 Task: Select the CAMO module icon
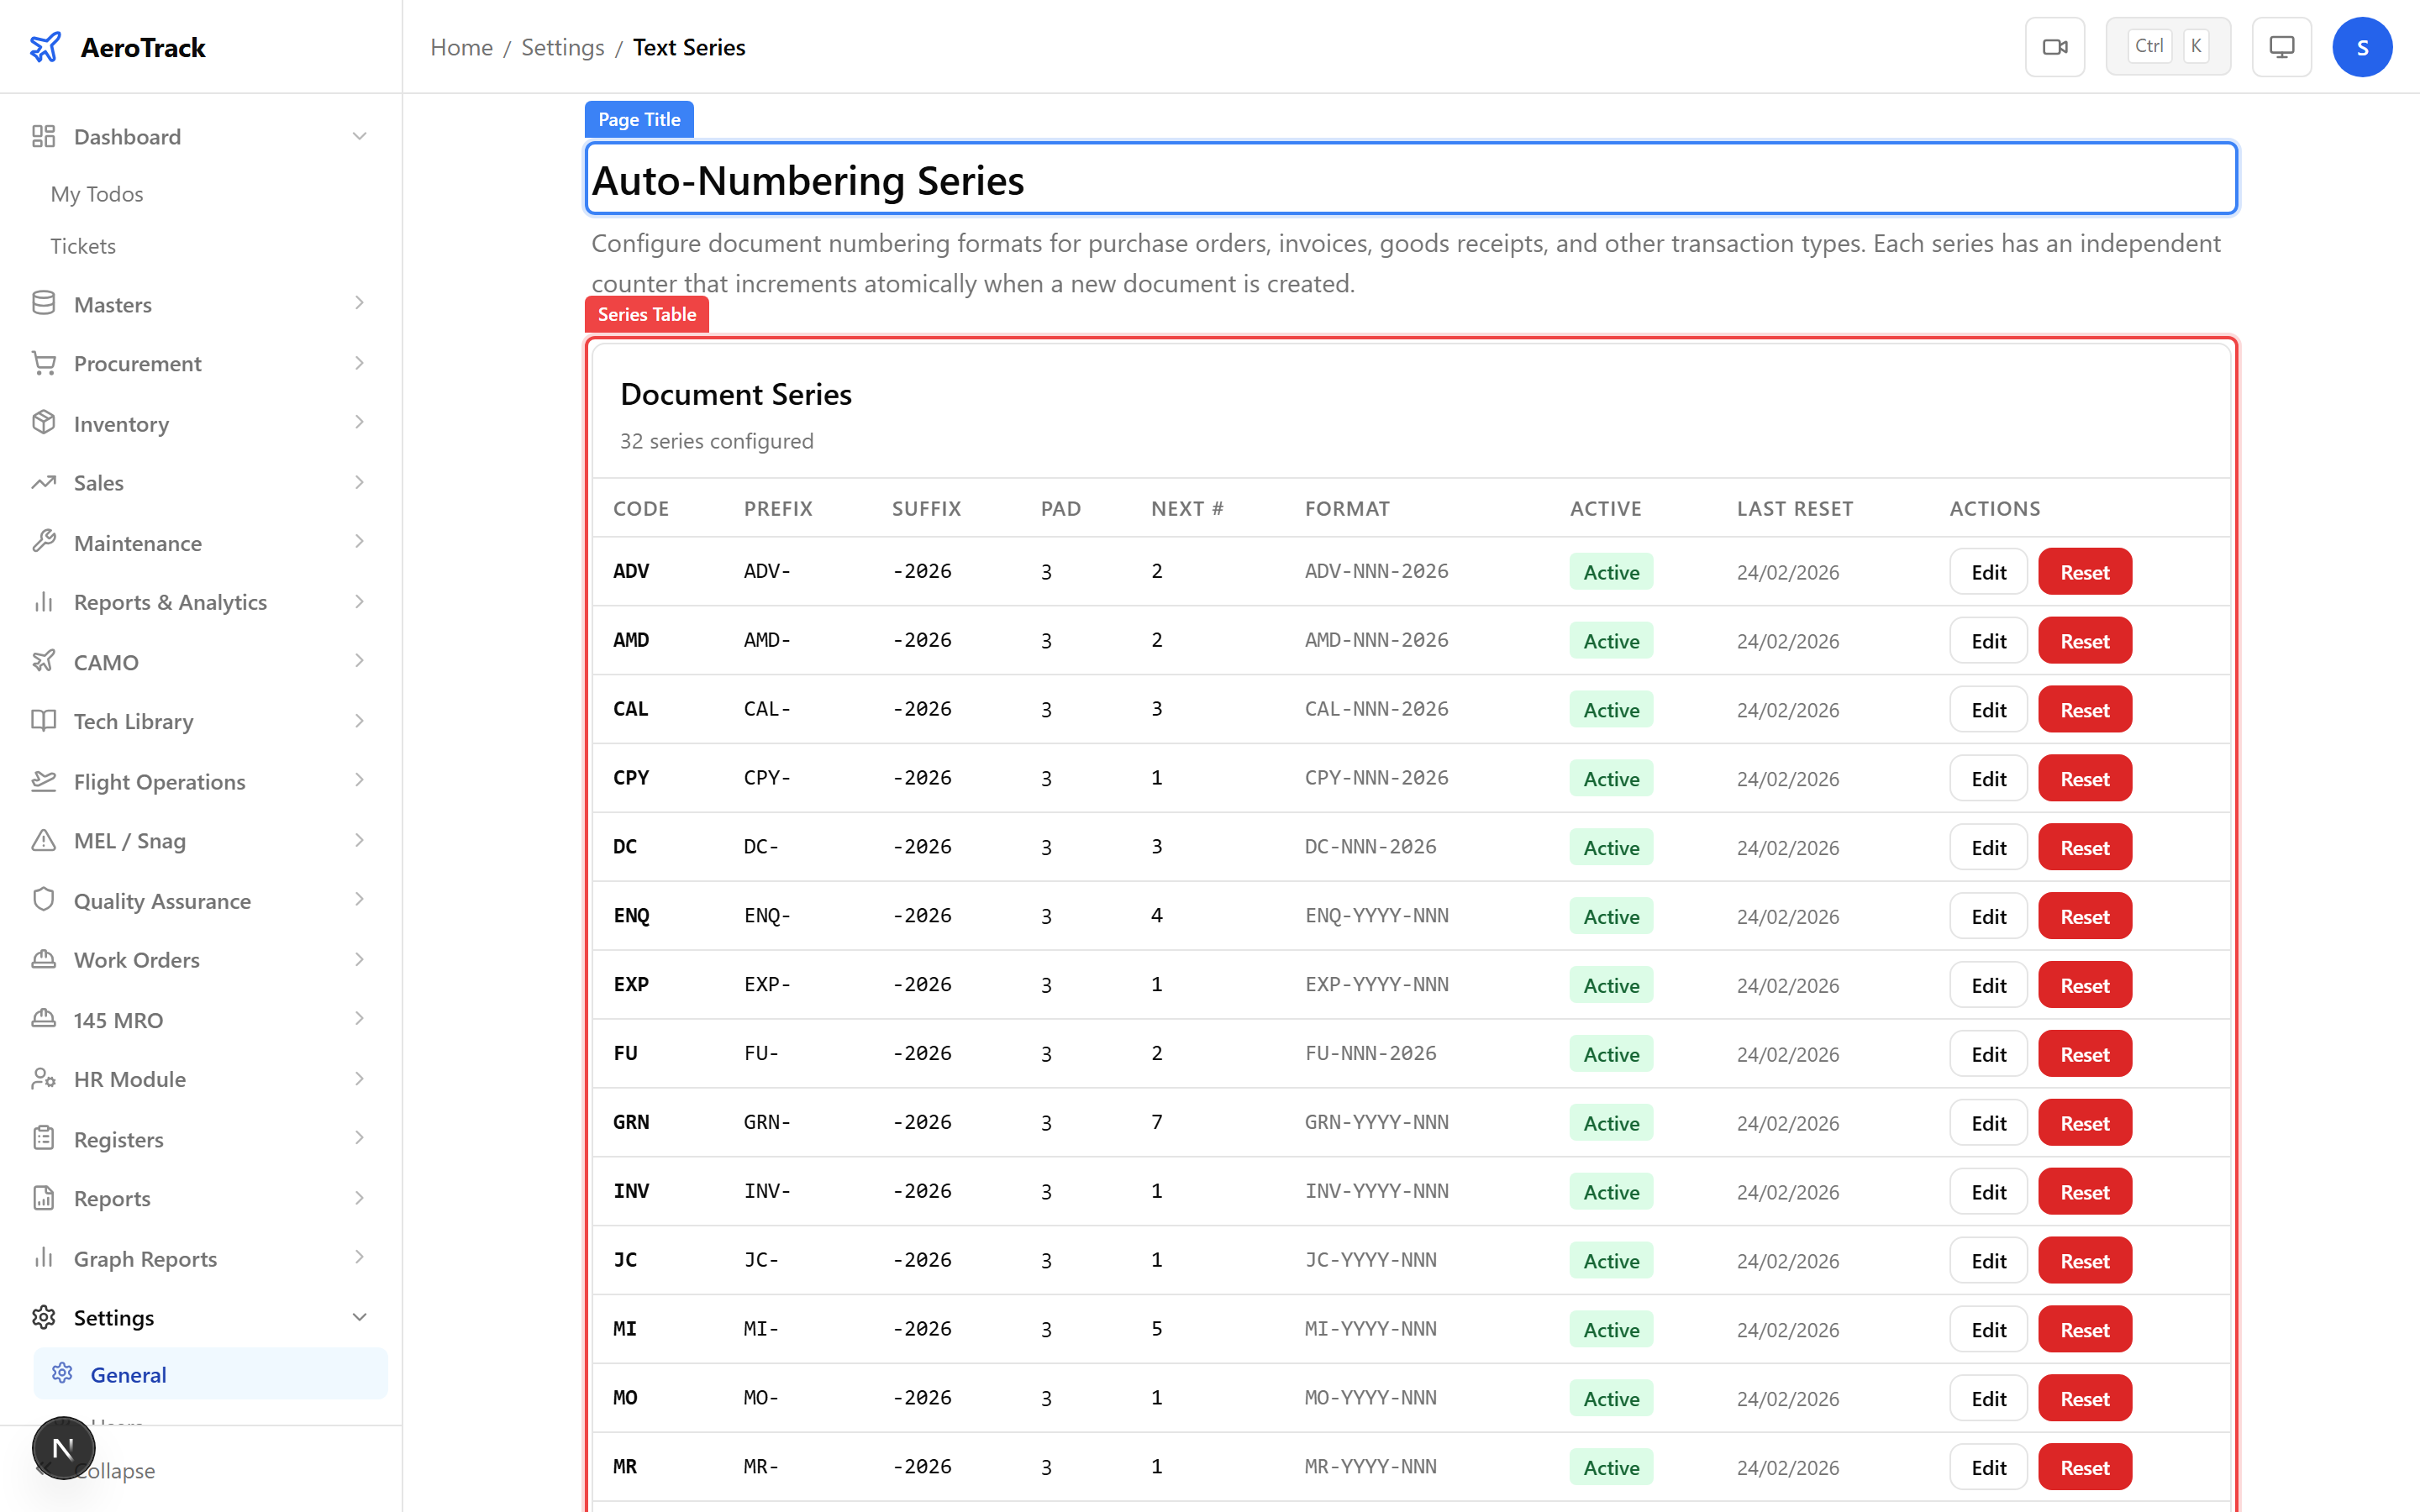click(x=44, y=661)
